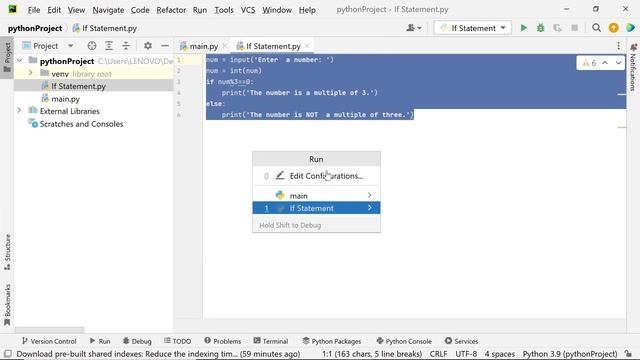Open the VCS menu
The height and width of the screenshot is (360, 640).
click(248, 9)
